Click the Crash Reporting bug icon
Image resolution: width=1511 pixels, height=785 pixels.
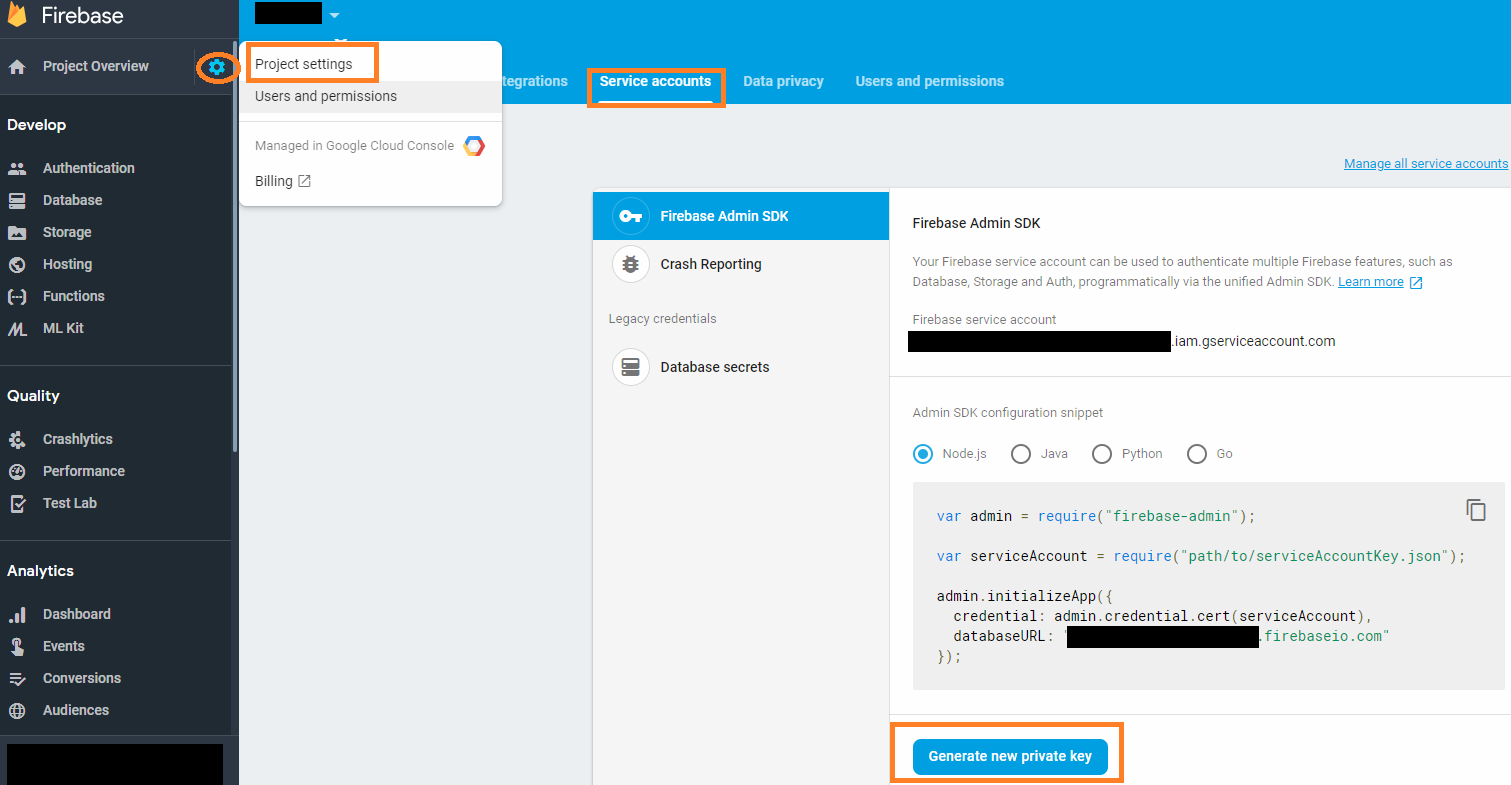pos(630,264)
